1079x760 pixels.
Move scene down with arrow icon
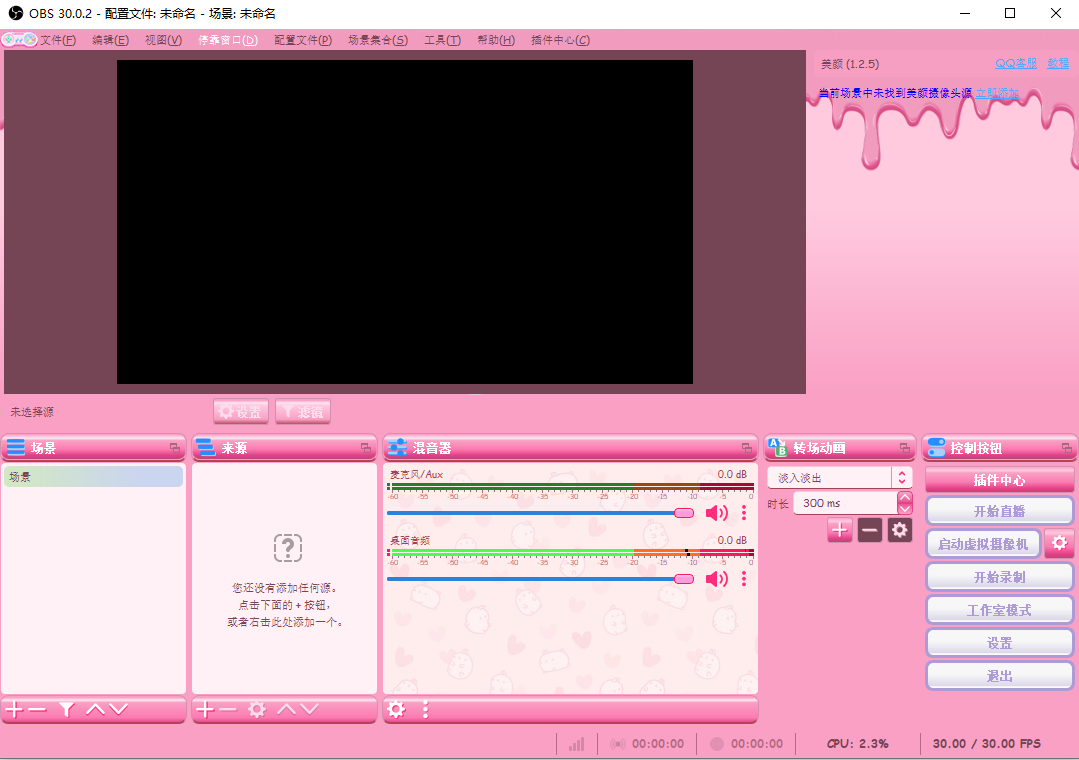point(118,709)
